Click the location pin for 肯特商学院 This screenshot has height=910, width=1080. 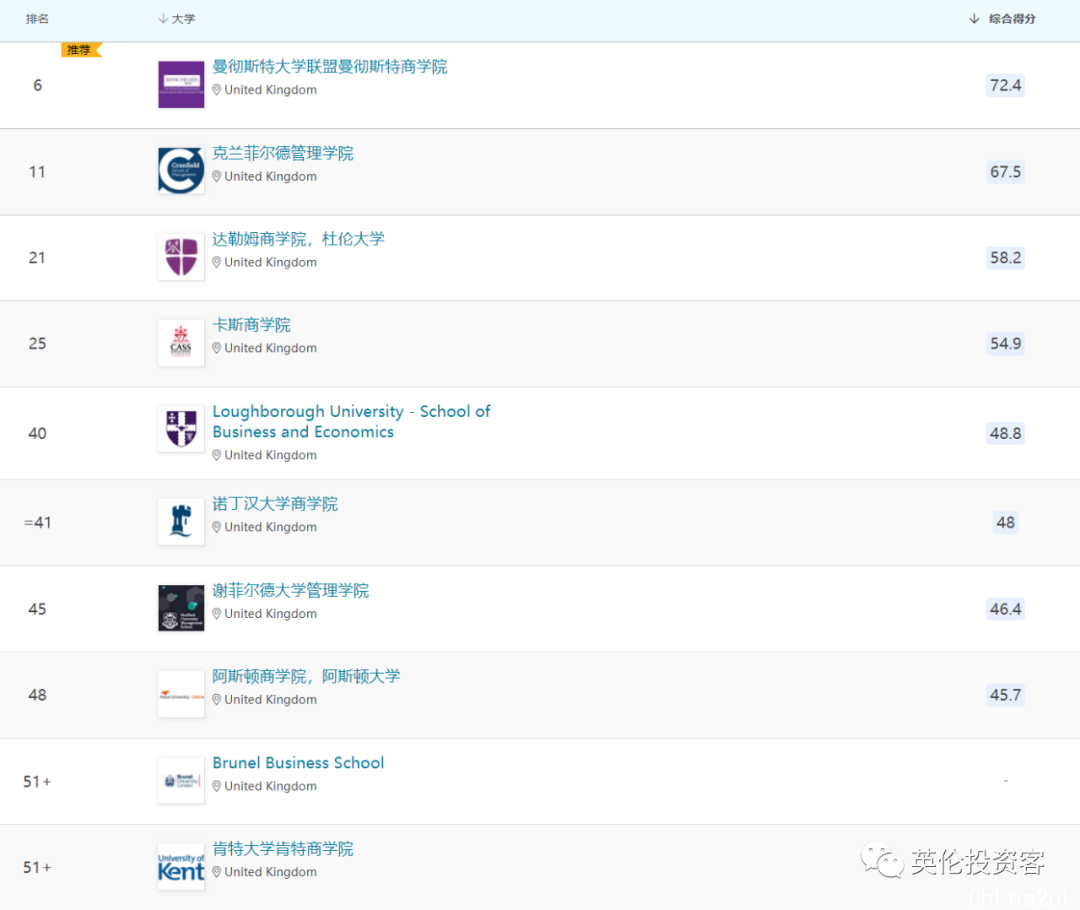(x=216, y=873)
